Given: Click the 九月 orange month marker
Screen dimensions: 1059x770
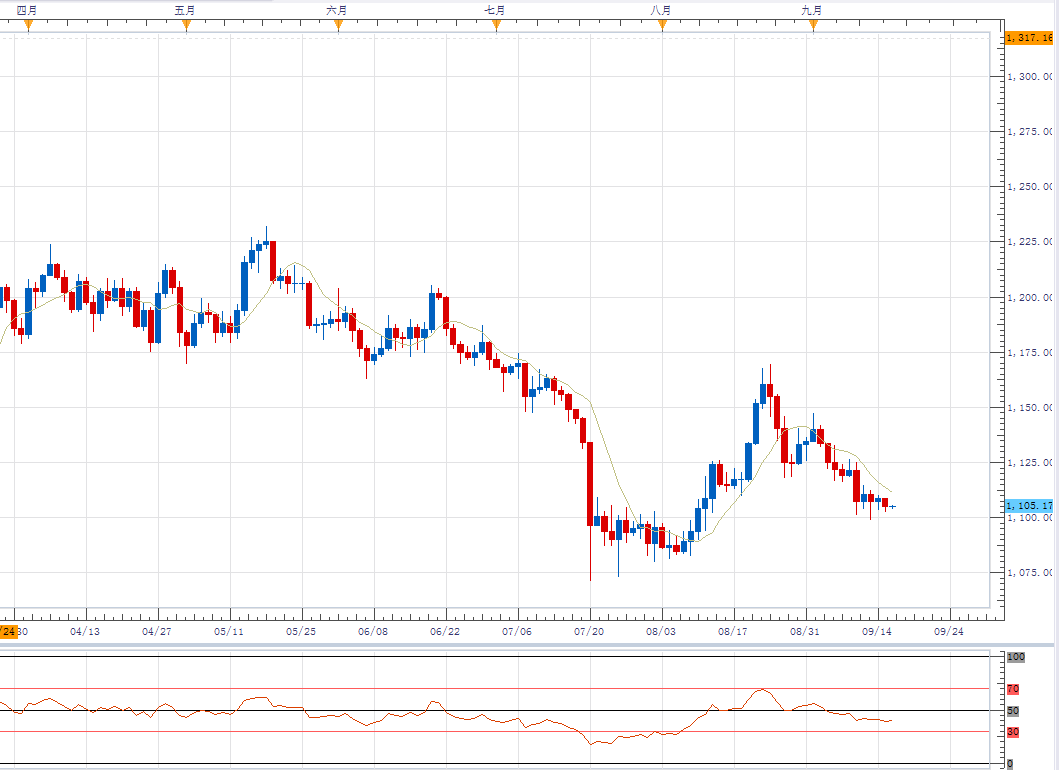Looking at the screenshot, I should 813,26.
